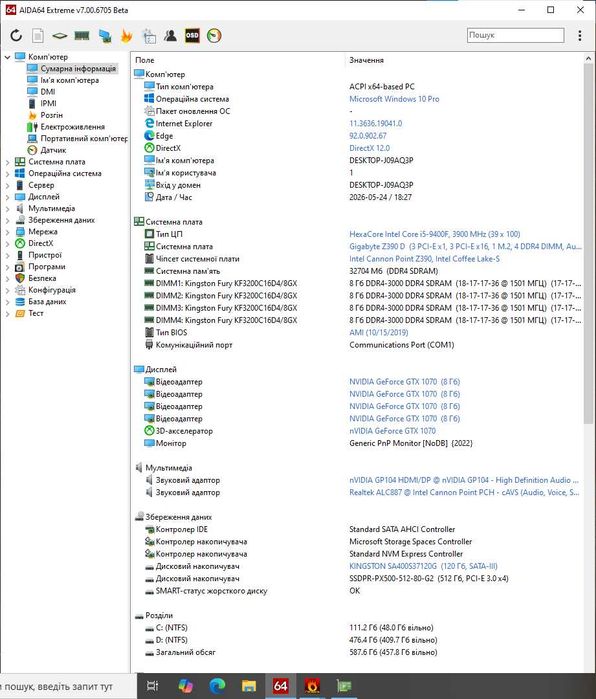Click the network computers toolbar icon

click(105, 35)
